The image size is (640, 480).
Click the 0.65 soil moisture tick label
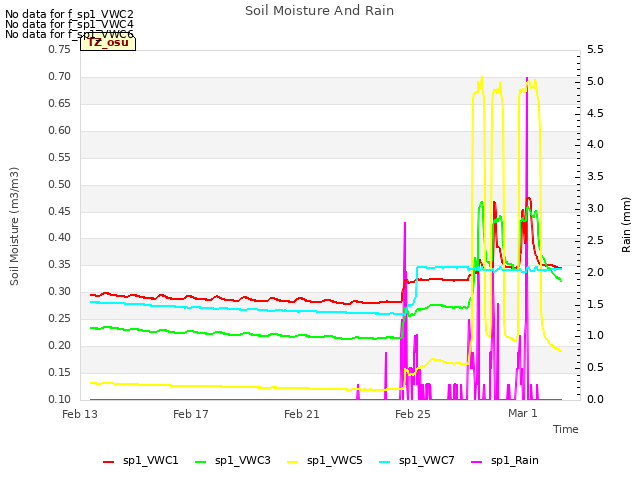coord(60,104)
